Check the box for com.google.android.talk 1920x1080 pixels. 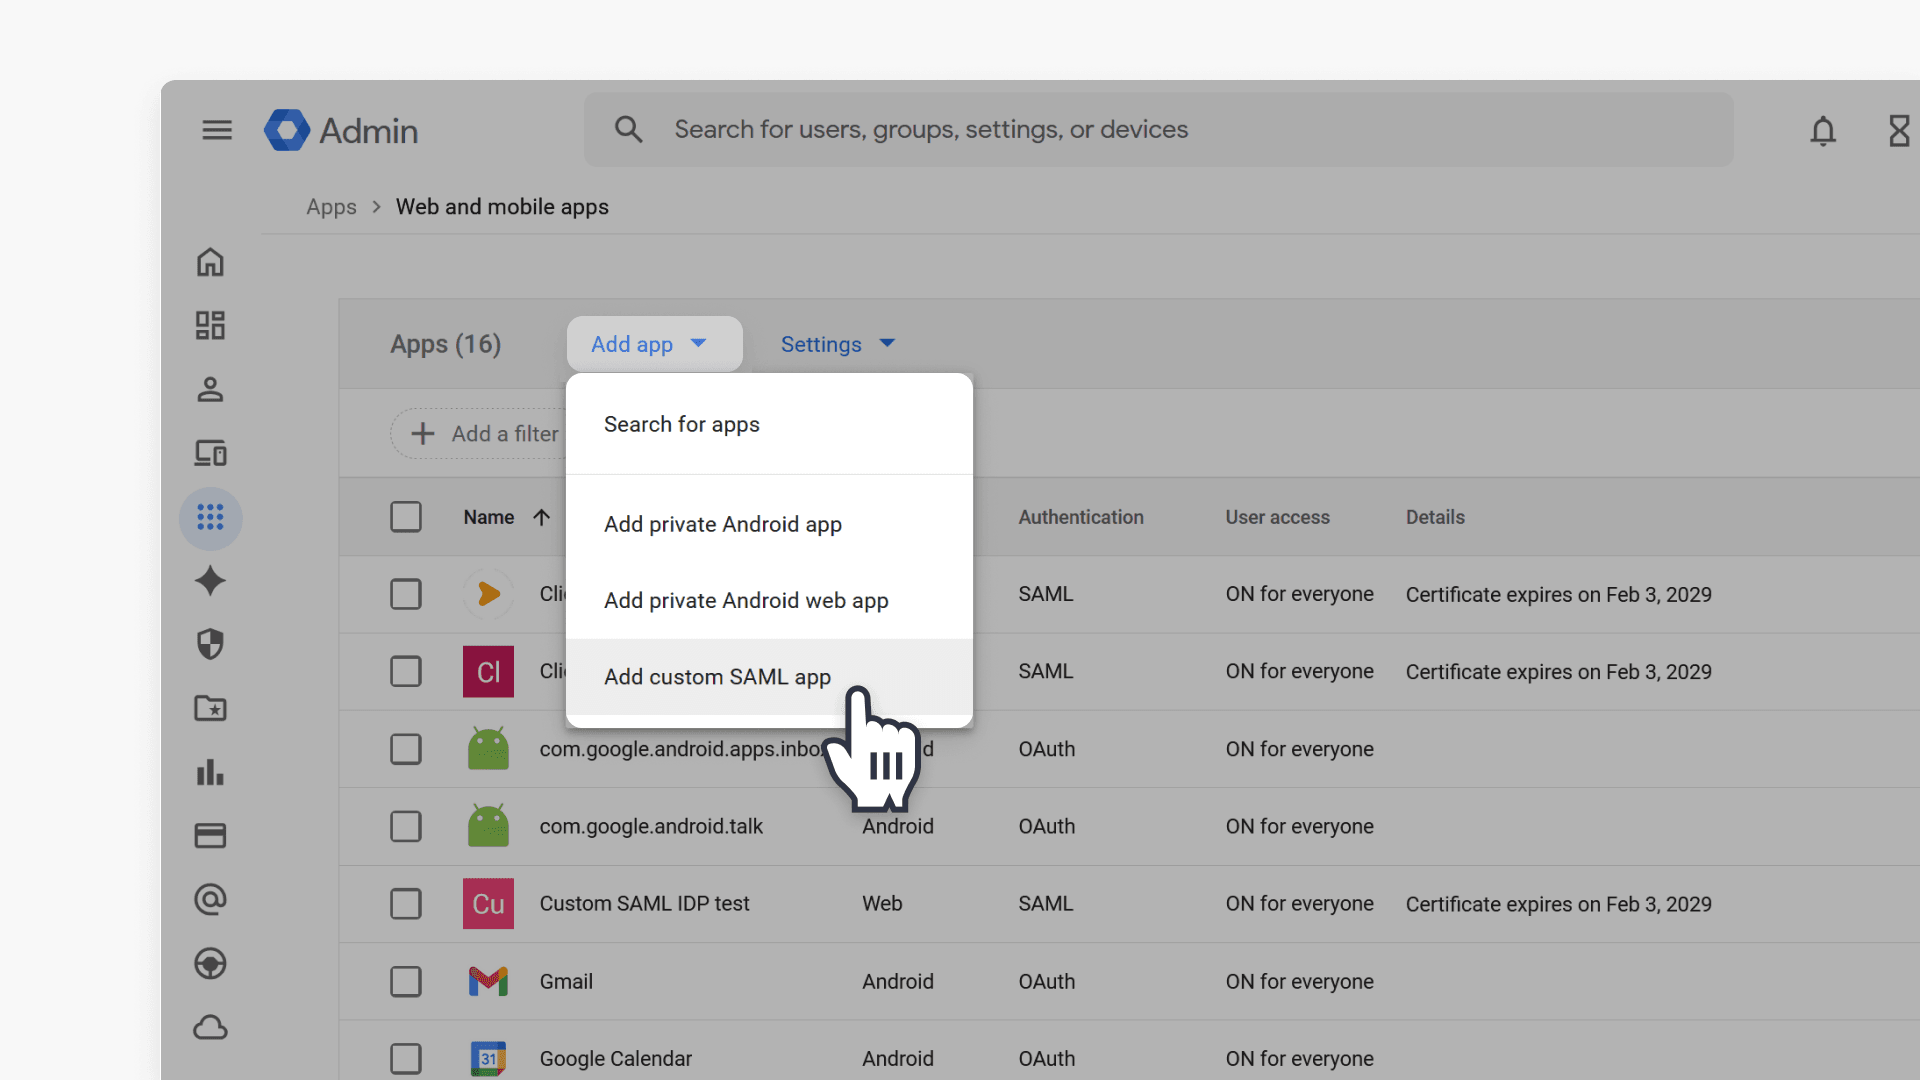406,826
